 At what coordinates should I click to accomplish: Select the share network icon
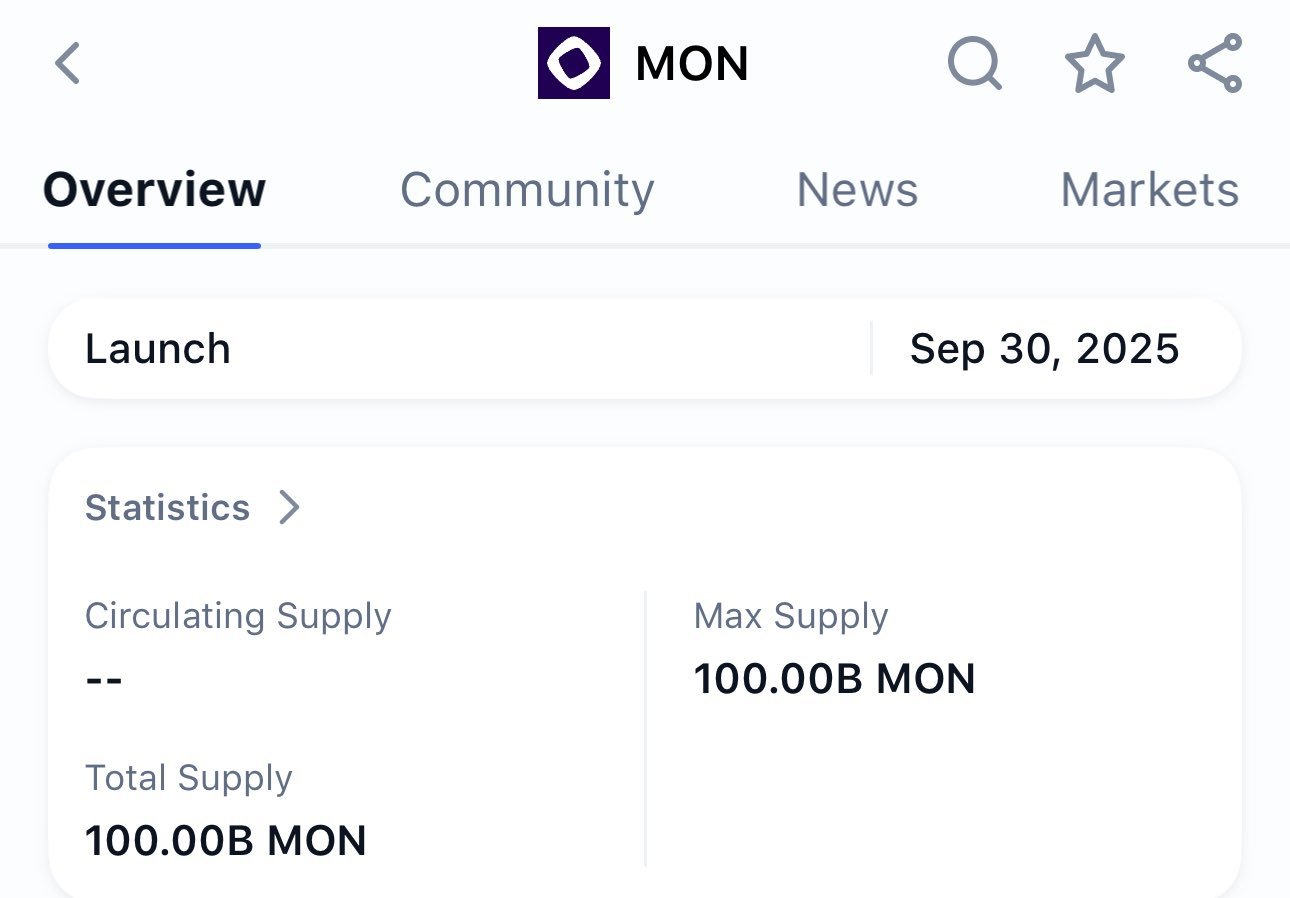tap(1215, 63)
